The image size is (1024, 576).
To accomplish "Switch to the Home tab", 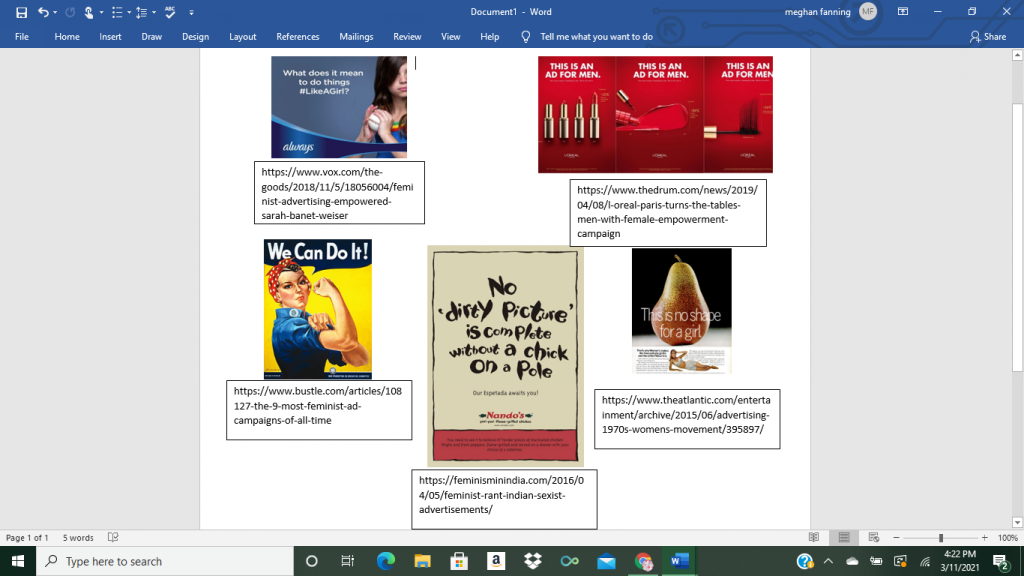I will [x=67, y=37].
